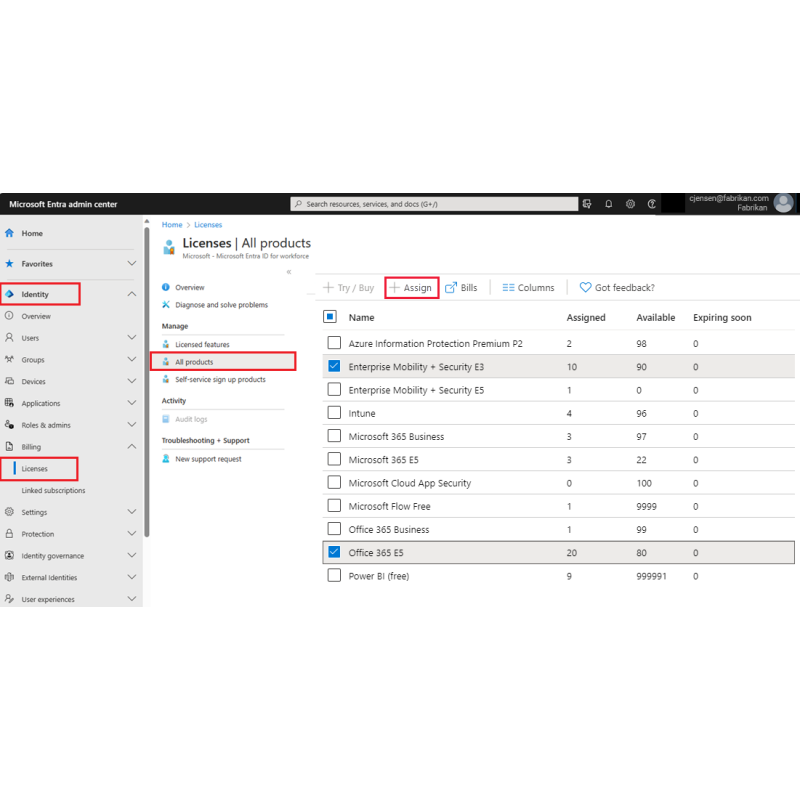This screenshot has width=800, height=800.
Task: Tick the Microsoft 365 E5 checkbox
Action: click(x=334, y=459)
